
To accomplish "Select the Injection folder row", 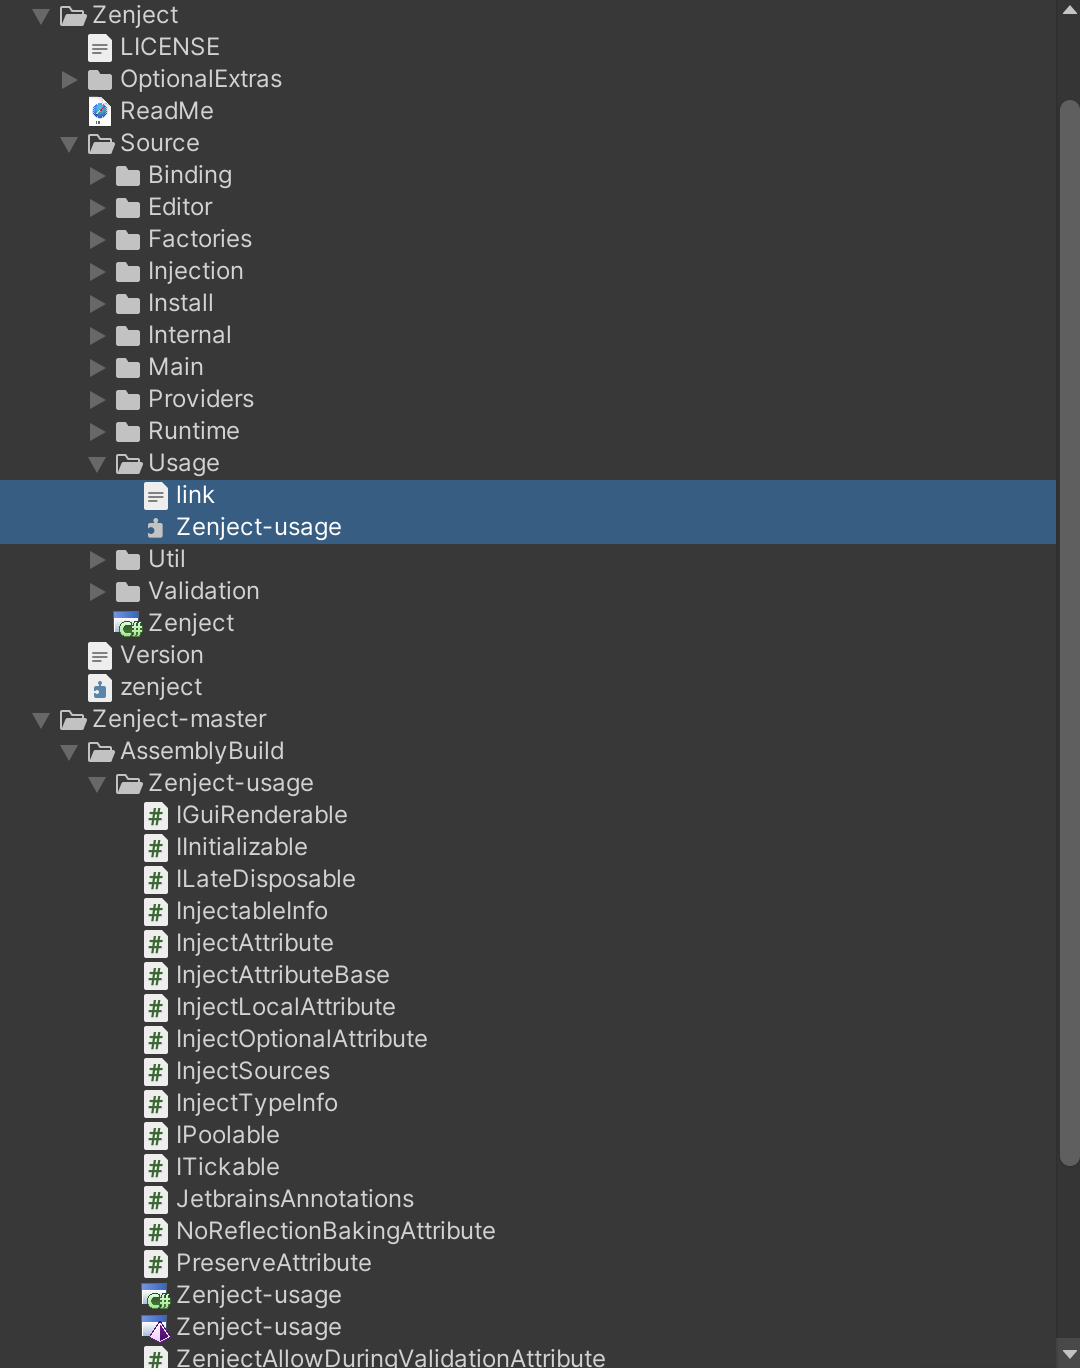I will click(528, 272).
